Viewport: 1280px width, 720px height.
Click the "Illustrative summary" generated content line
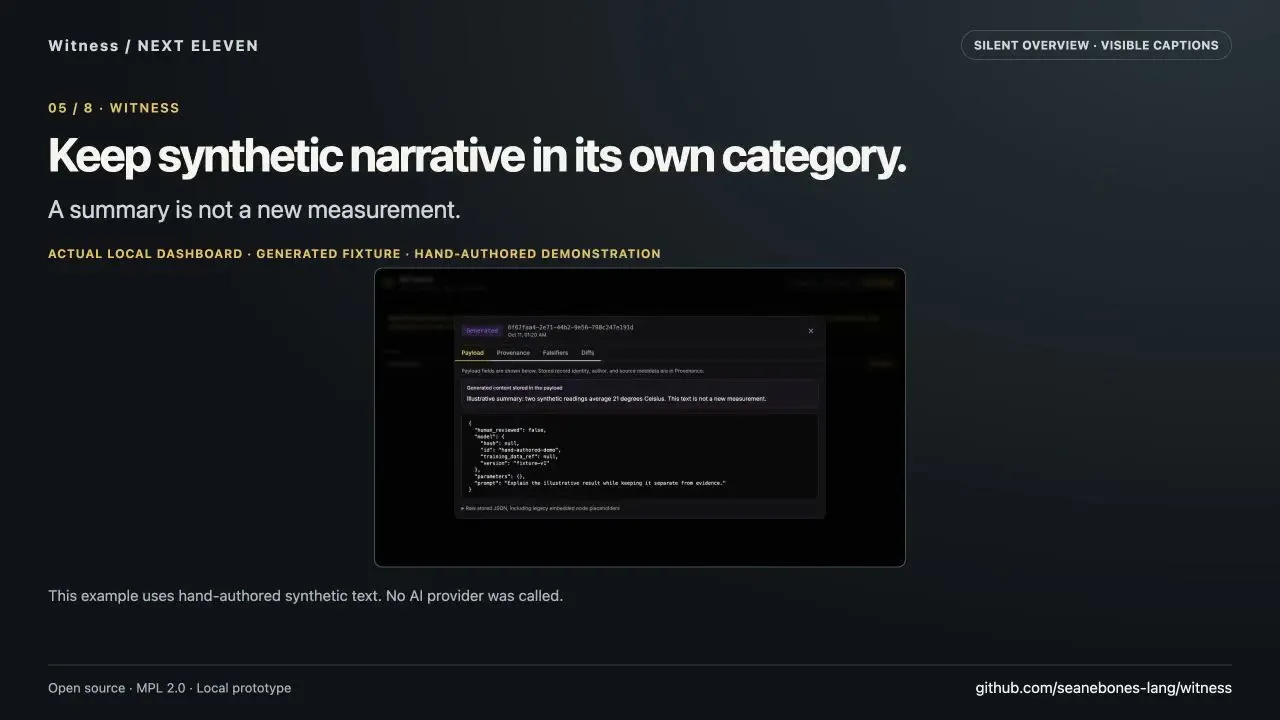click(x=616, y=398)
